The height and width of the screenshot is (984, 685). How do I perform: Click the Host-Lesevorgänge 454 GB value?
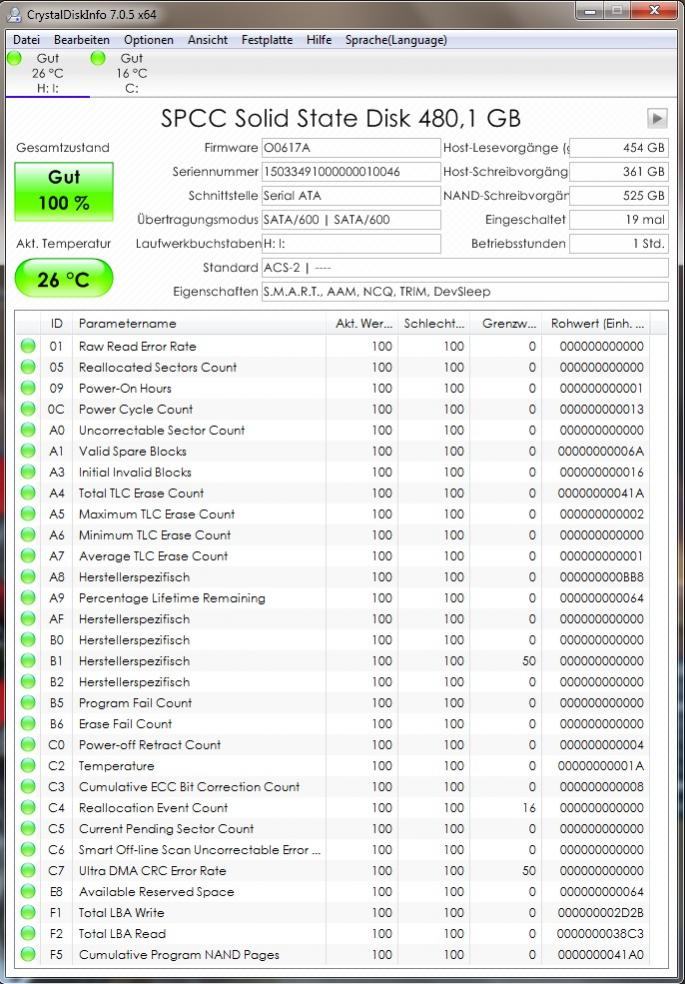coord(619,148)
